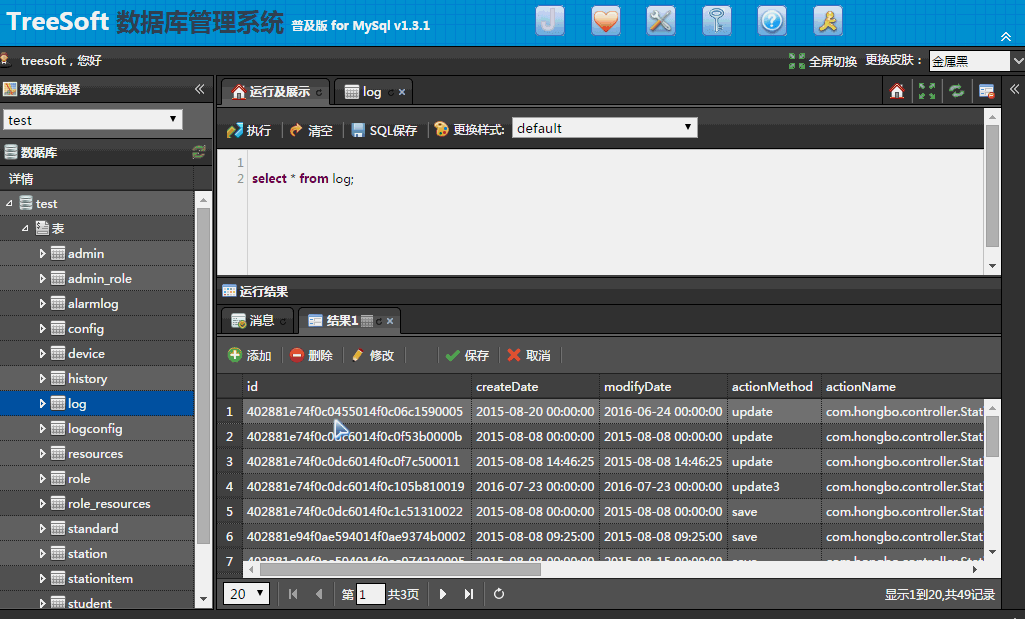1025x619 pixels.
Task: Expand the device table node
Action: [42, 353]
